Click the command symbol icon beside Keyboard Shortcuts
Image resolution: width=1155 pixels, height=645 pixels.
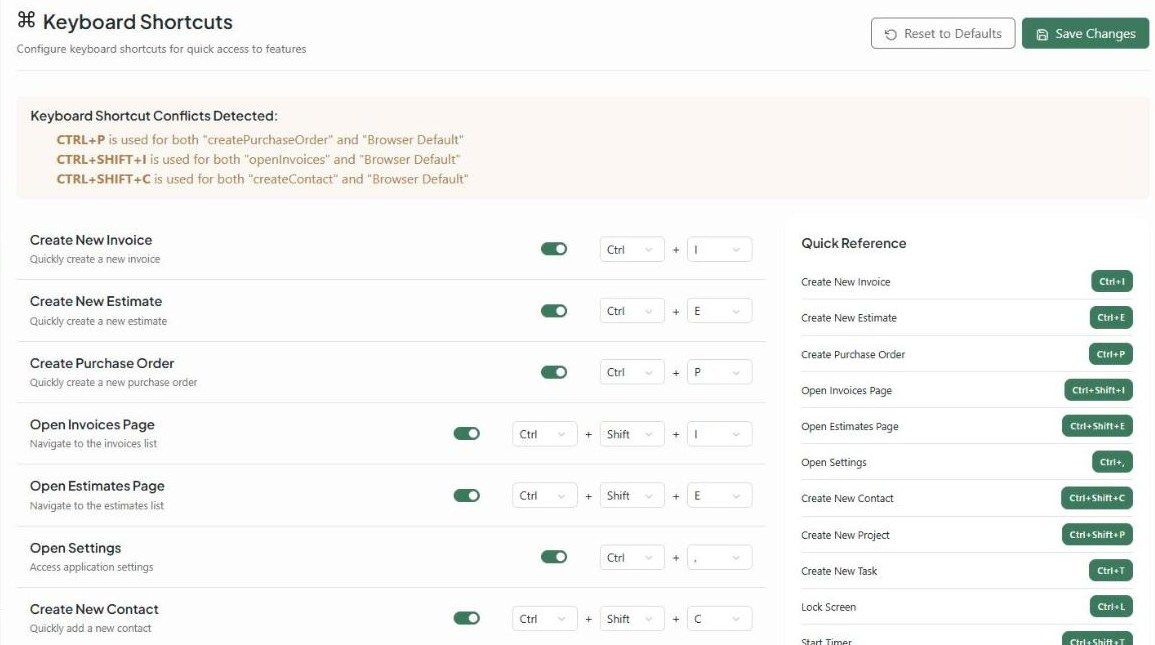(27, 20)
